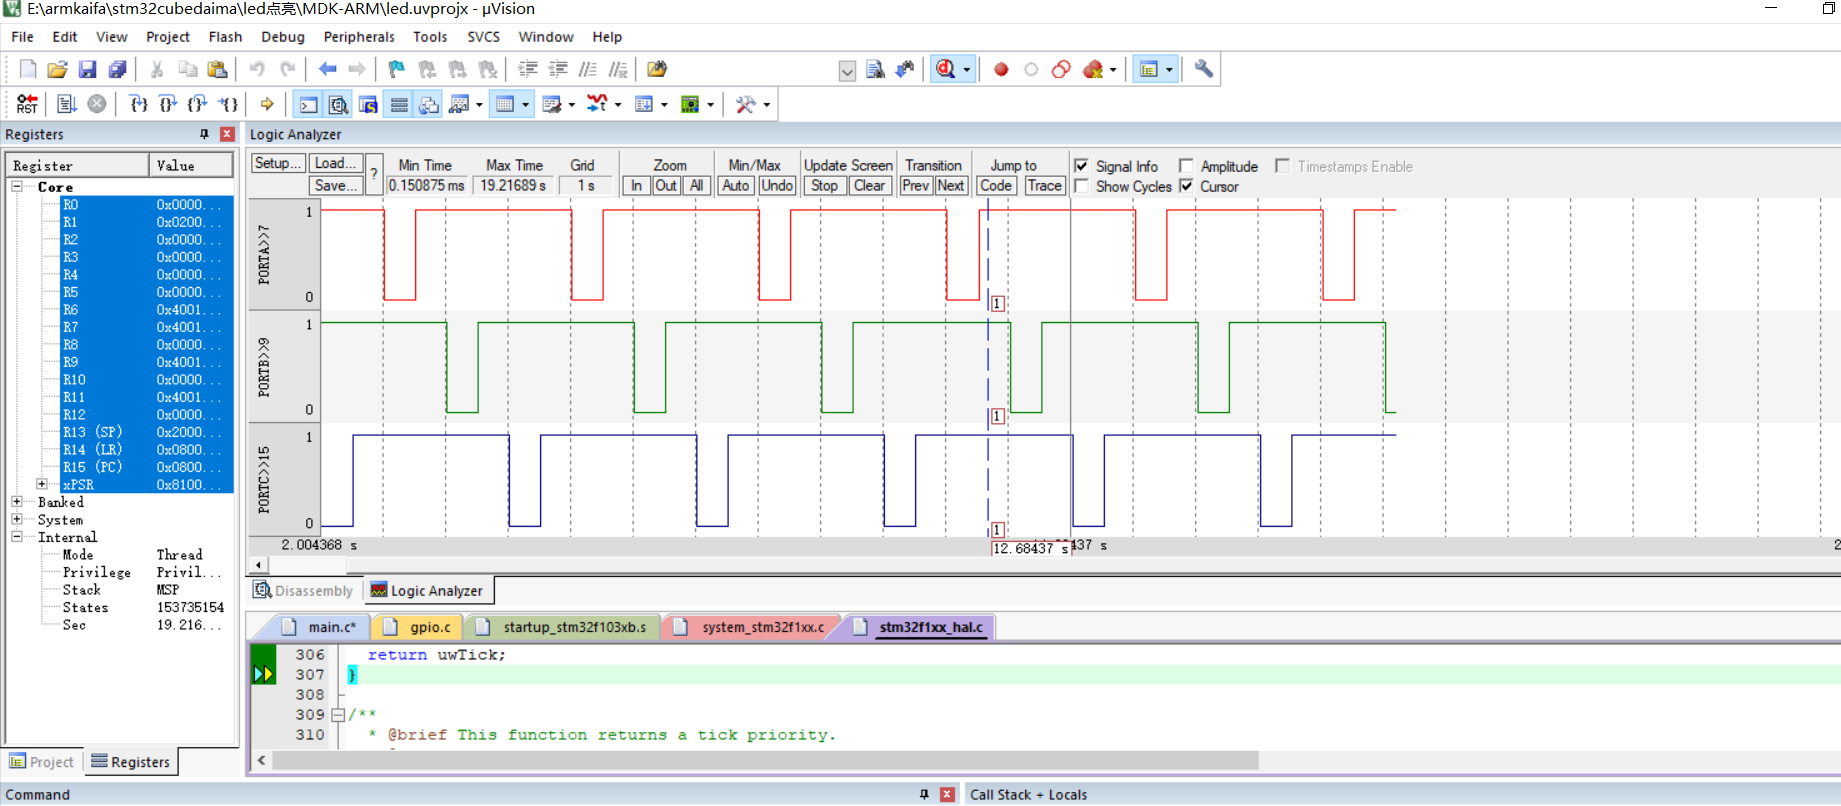Click Kill All Breakpoints icon
Screen dimensions: 1841x806
[1093, 69]
